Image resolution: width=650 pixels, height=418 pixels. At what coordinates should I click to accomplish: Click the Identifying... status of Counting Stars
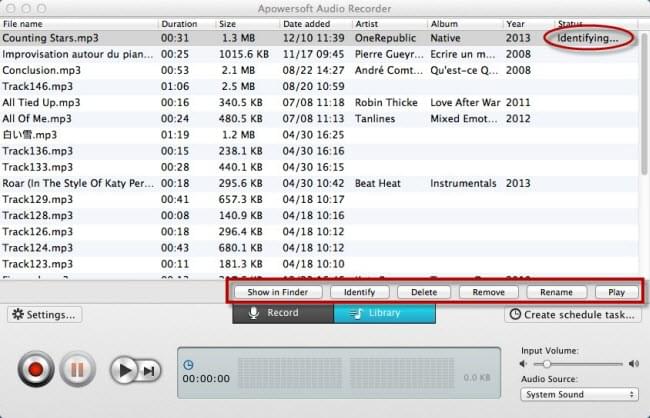click(x=588, y=38)
